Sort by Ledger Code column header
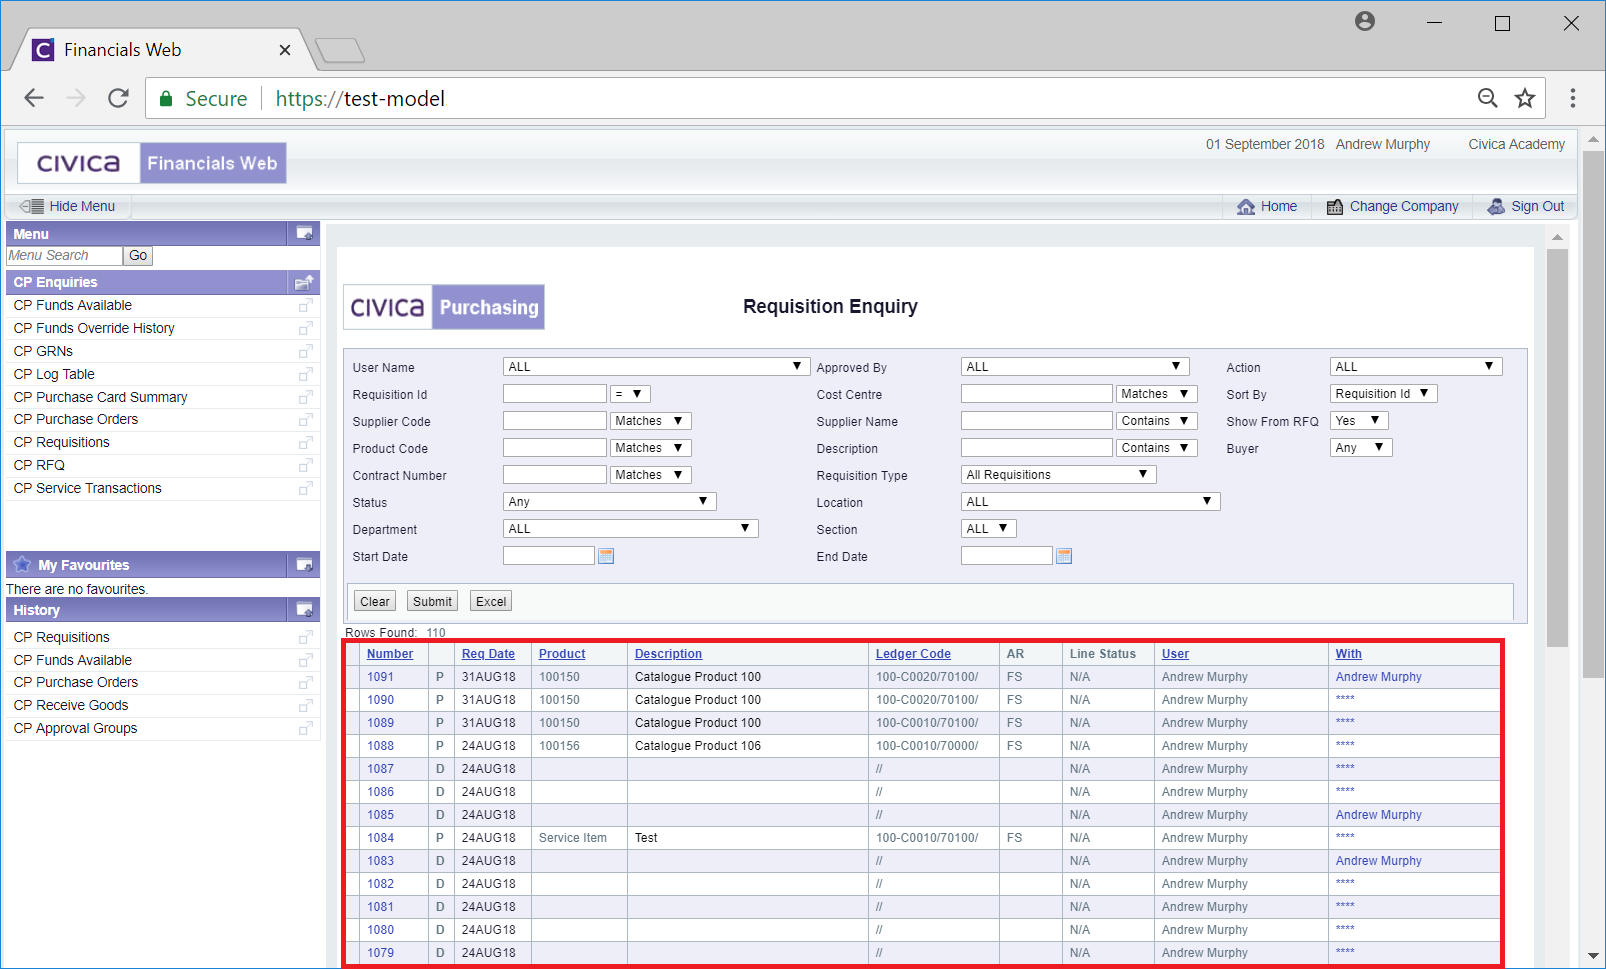This screenshot has width=1606, height=969. click(913, 654)
